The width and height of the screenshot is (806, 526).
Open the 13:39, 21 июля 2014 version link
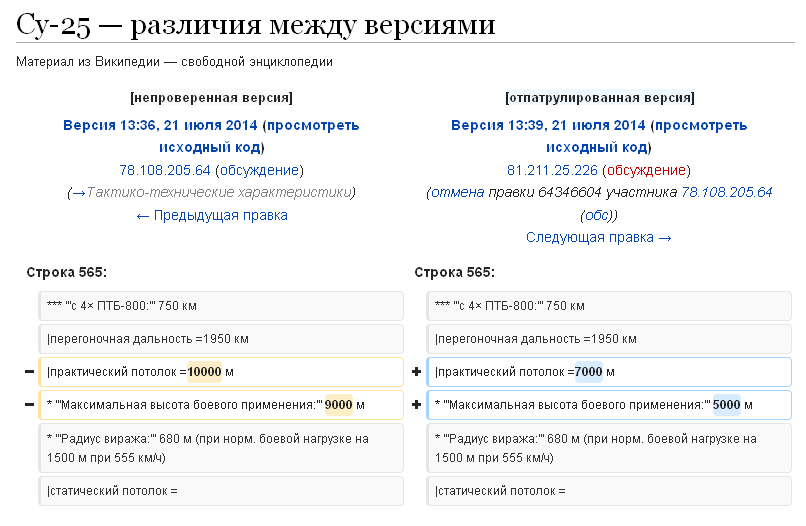pyautogui.click(x=548, y=125)
